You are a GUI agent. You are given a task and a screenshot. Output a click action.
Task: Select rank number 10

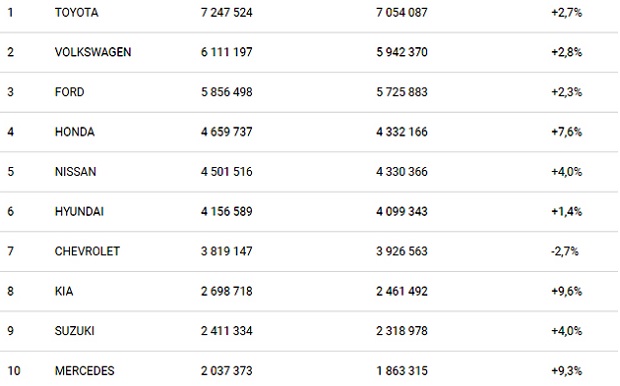14,371
